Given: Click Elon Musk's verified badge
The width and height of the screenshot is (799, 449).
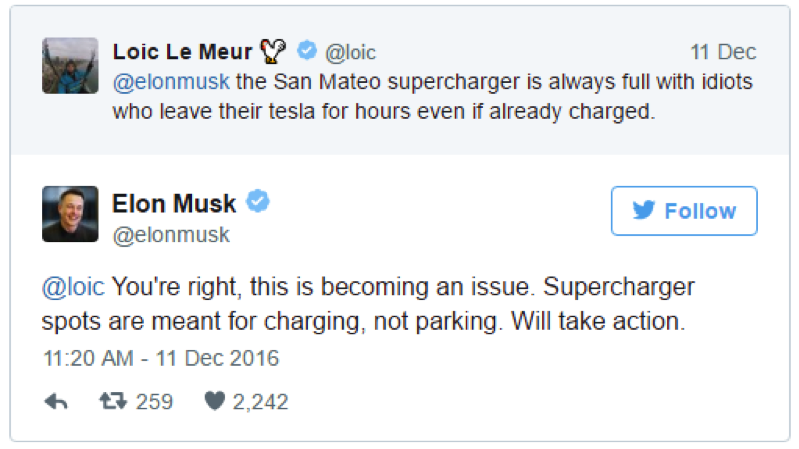Looking at the screenshot, I should [258, 203].
